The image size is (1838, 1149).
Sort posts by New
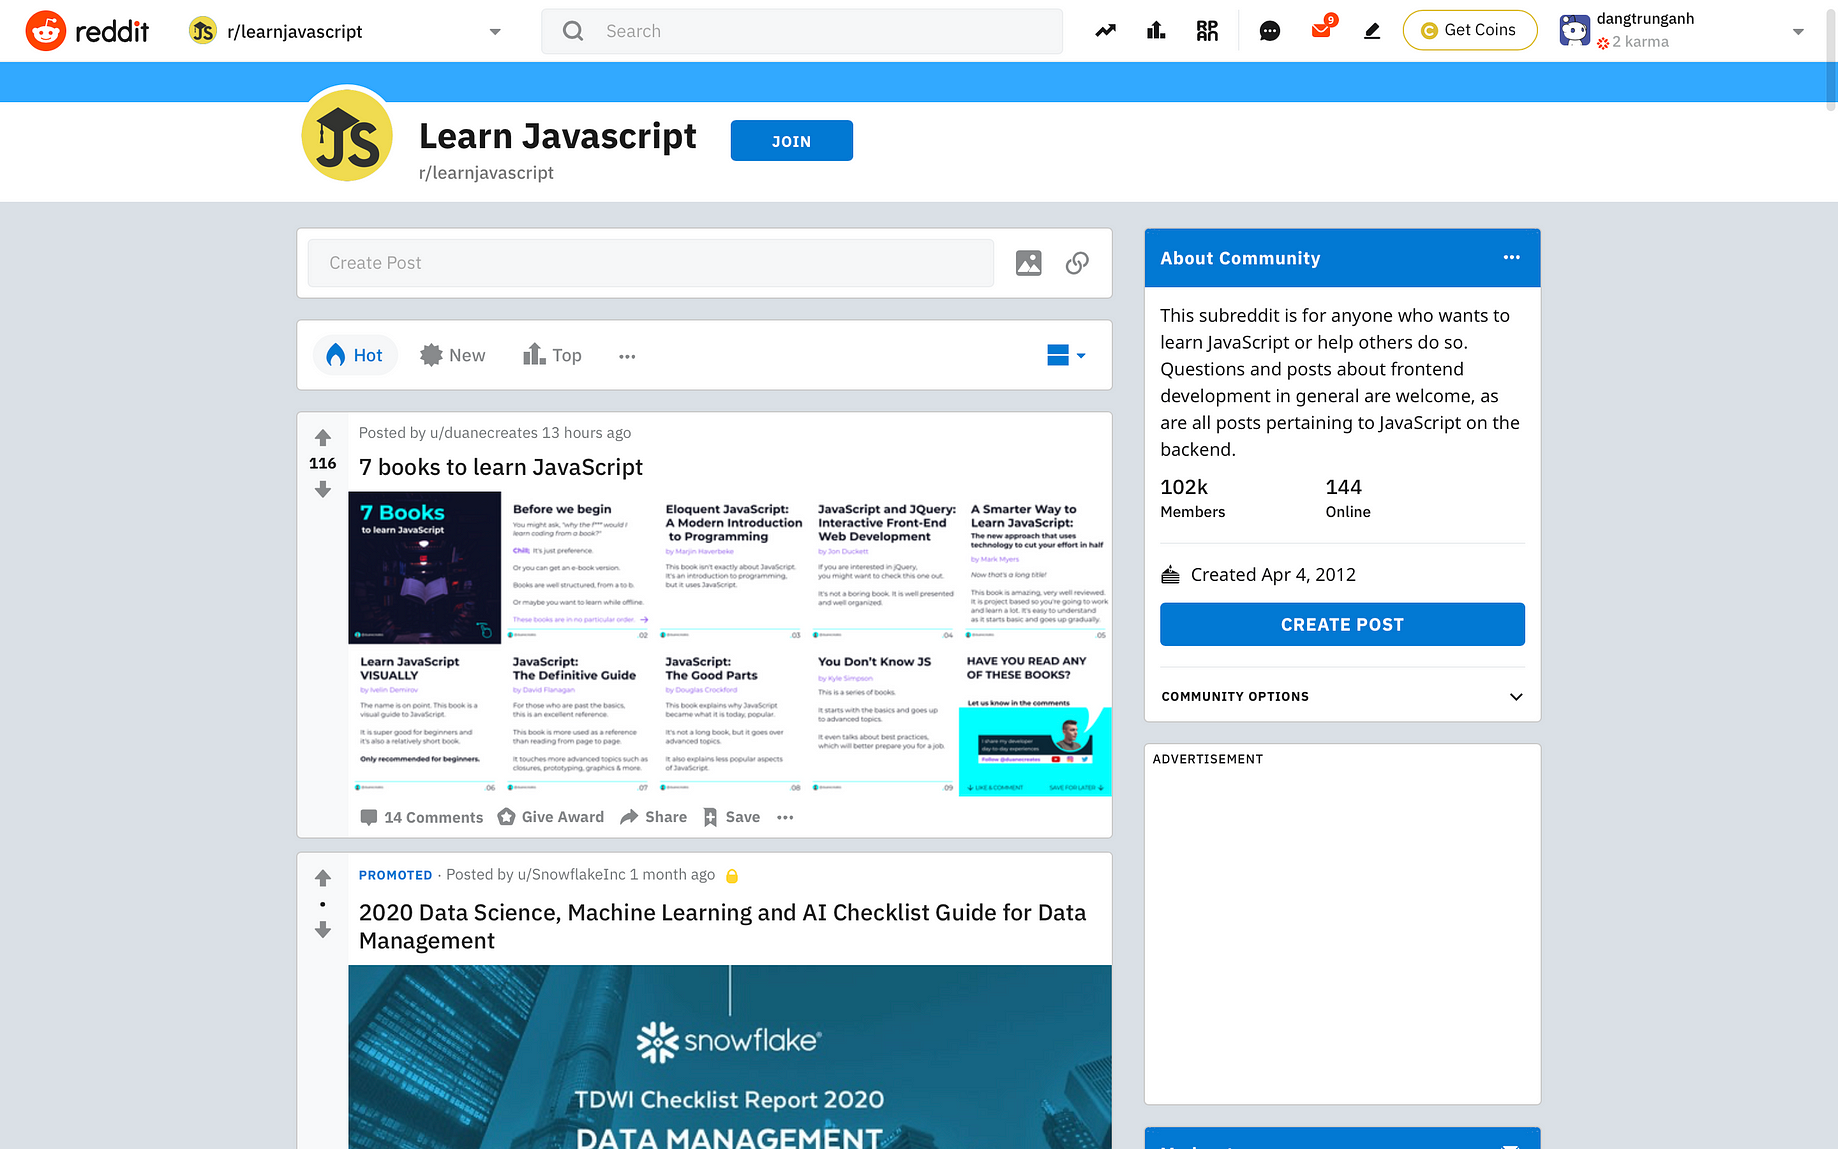[453, 355]
